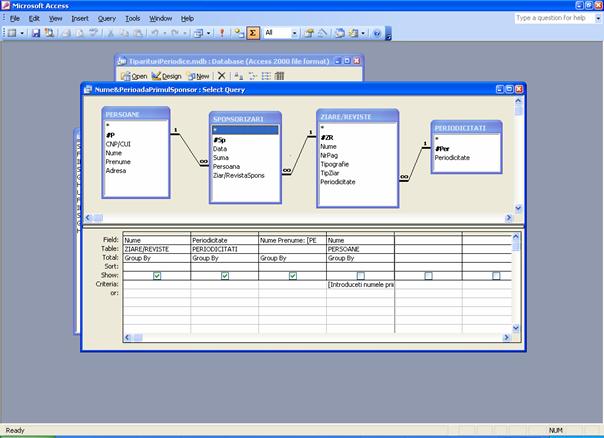Screen dimensions: 604x438
Task: Click Design in the database window toolbar
Action: click(167, 75)
